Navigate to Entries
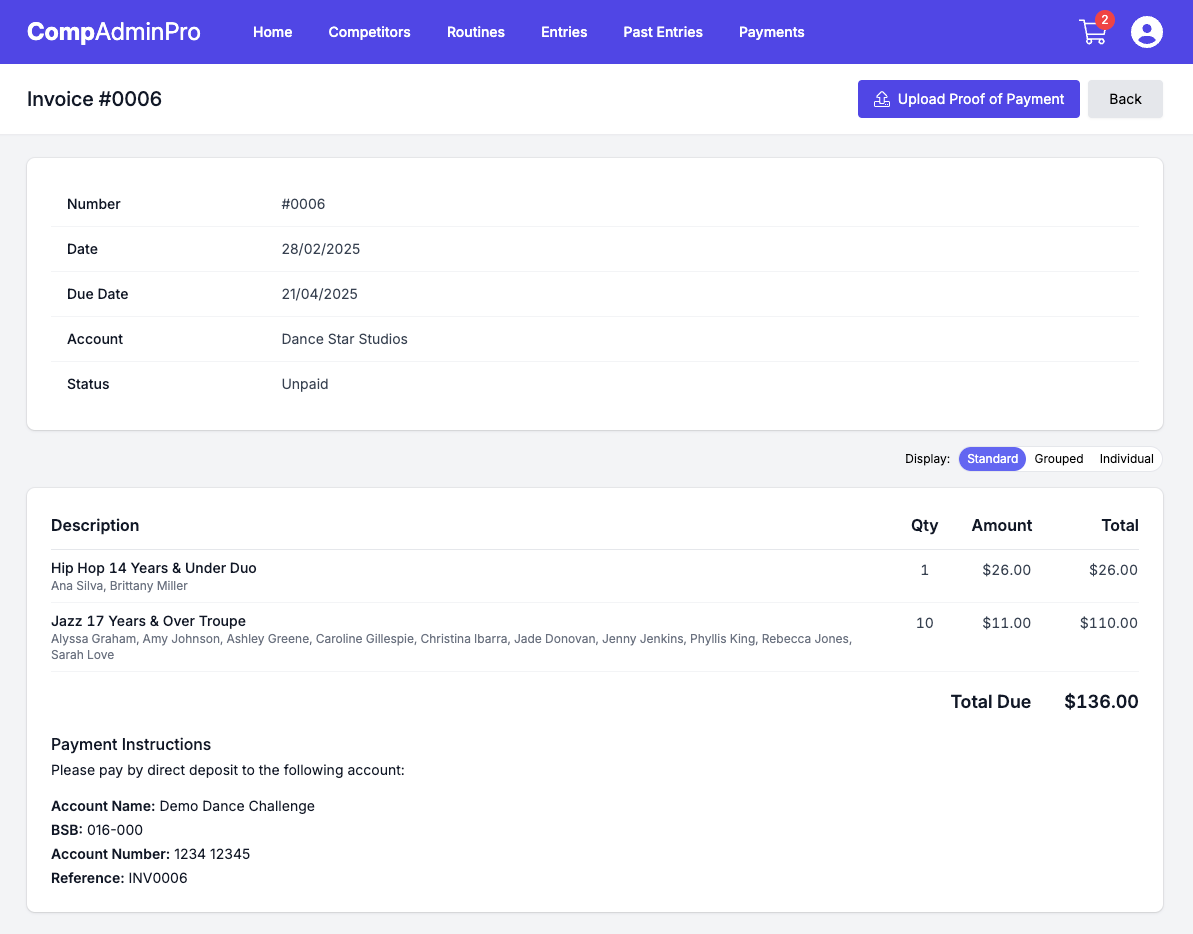Image resolution: width=1193 pixels, height=934 pixels. (564, 32)
